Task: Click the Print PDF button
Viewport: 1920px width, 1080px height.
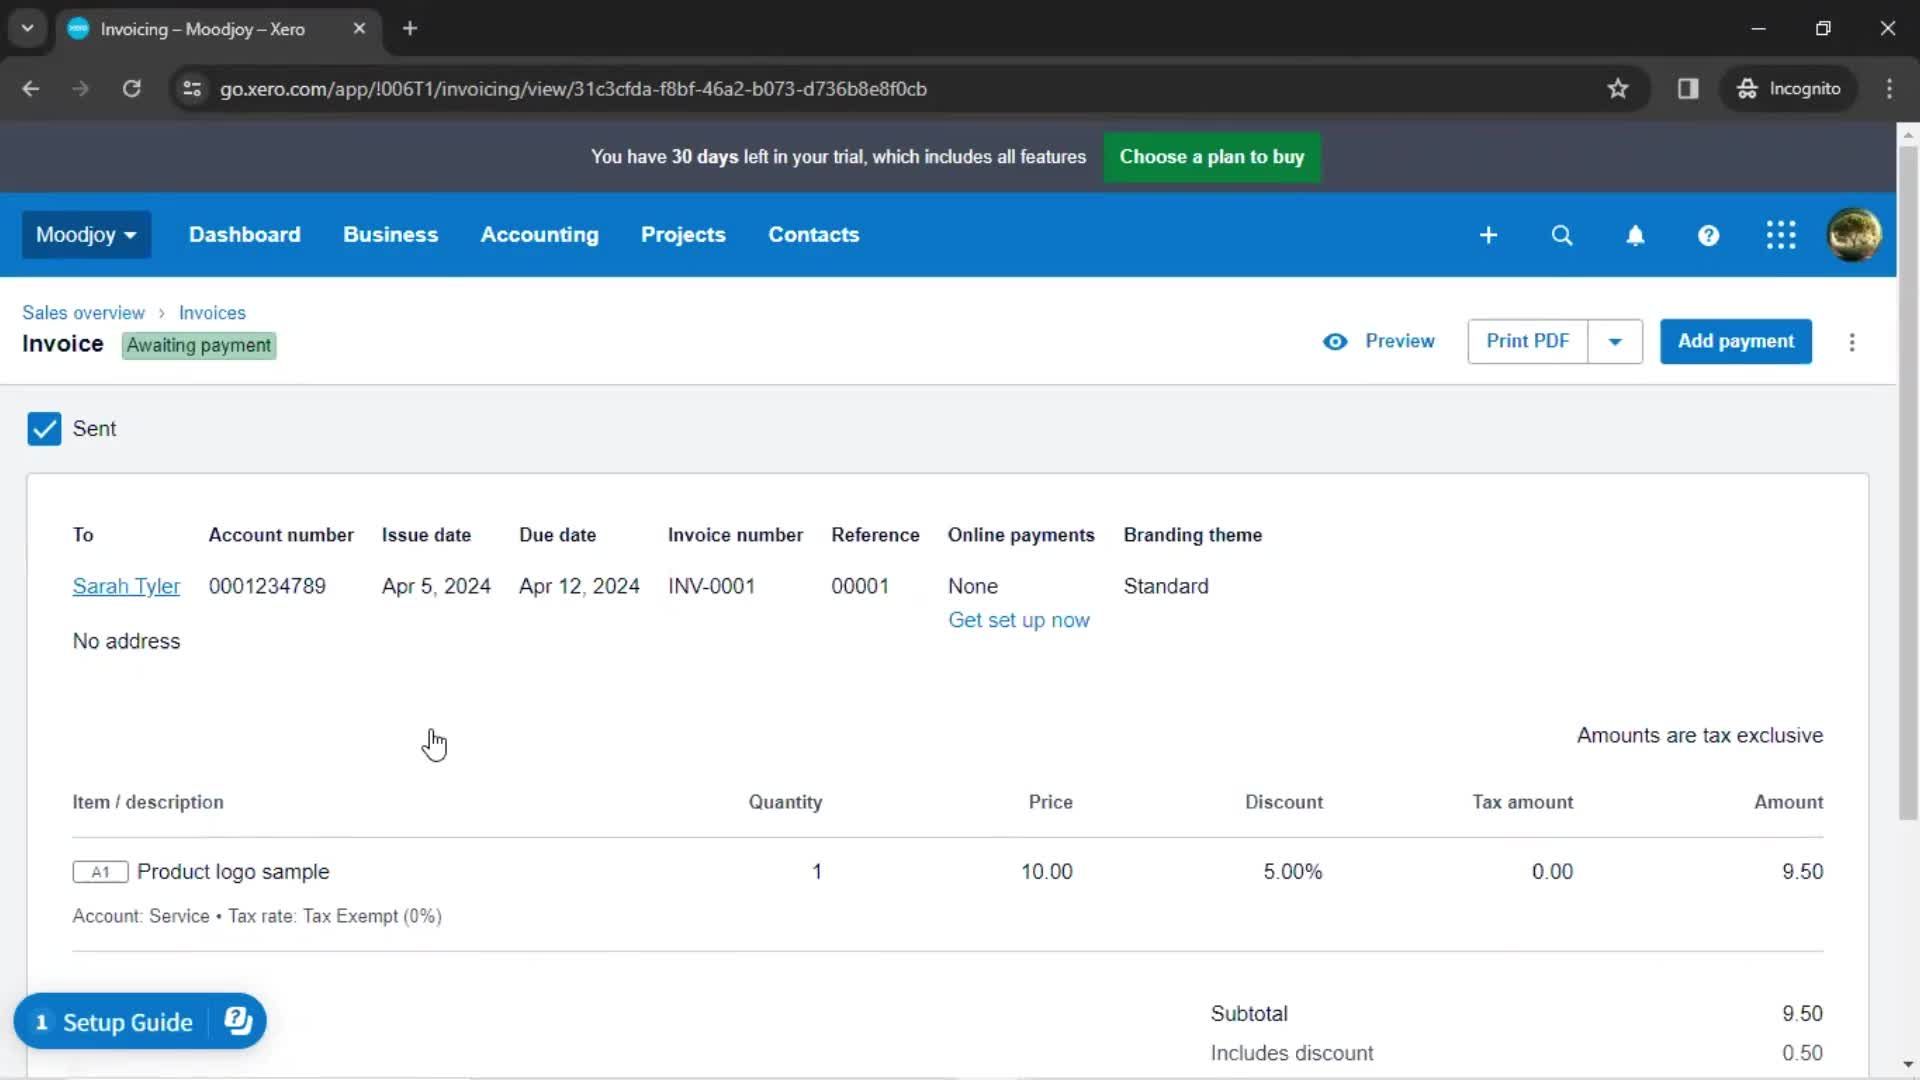Action: [x=1527, y=342]
